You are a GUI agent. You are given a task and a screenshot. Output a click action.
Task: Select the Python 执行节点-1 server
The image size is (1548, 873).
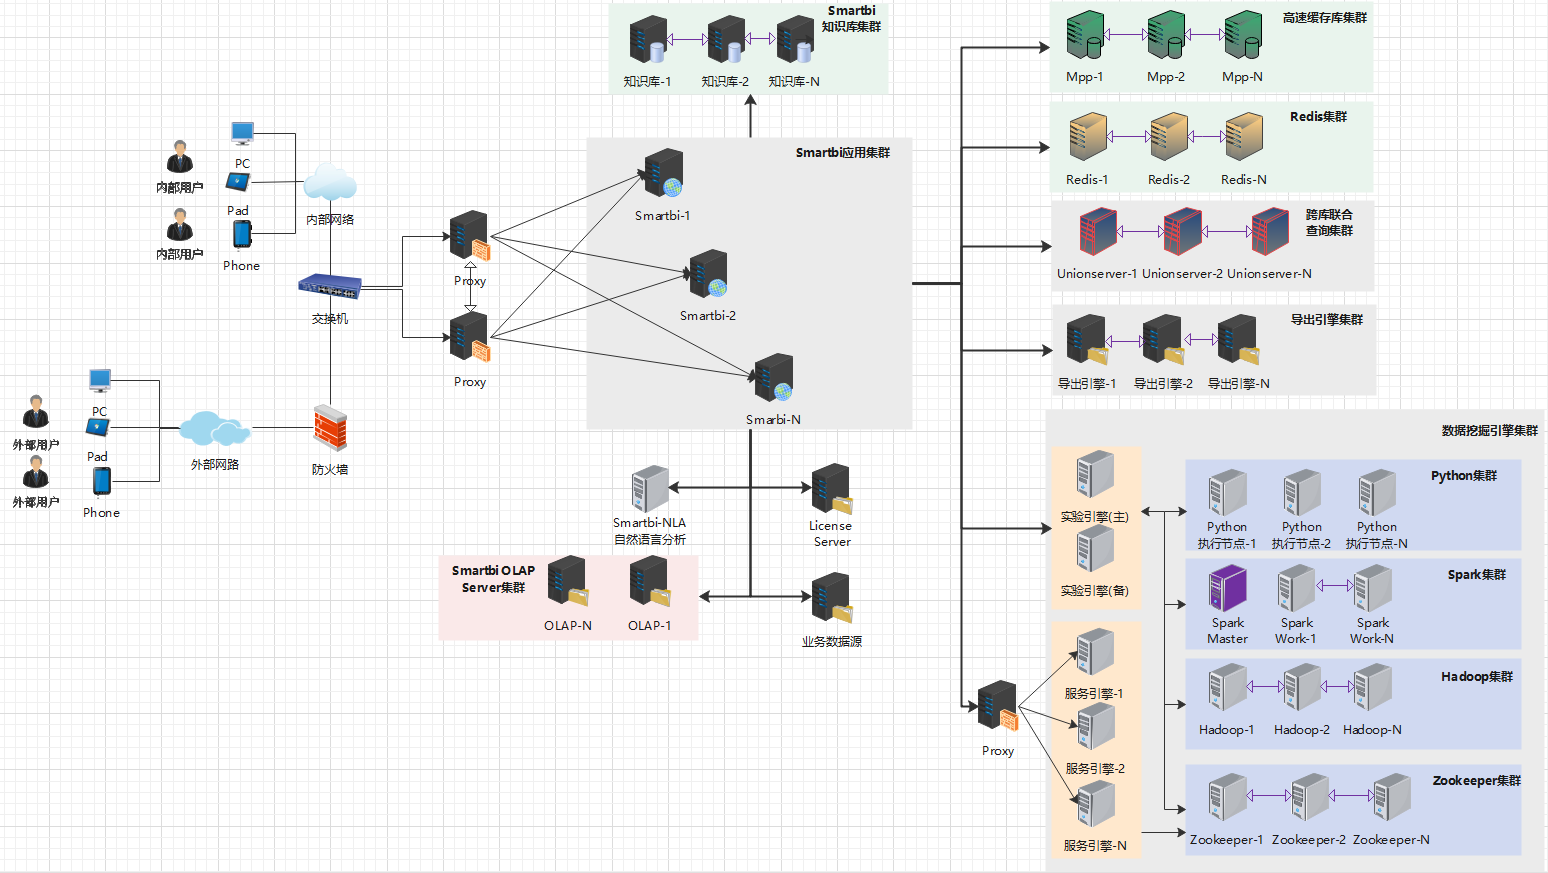tap(1228, 493)
